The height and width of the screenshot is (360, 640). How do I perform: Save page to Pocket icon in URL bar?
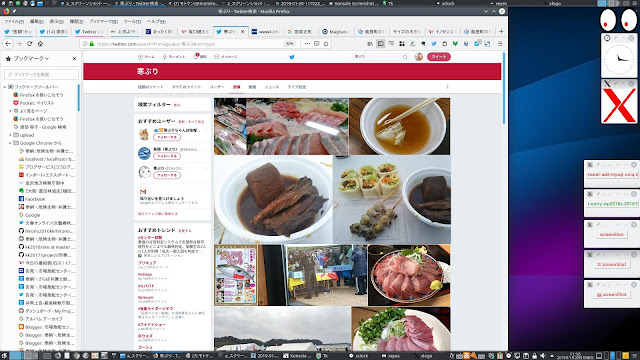[317, 44]
